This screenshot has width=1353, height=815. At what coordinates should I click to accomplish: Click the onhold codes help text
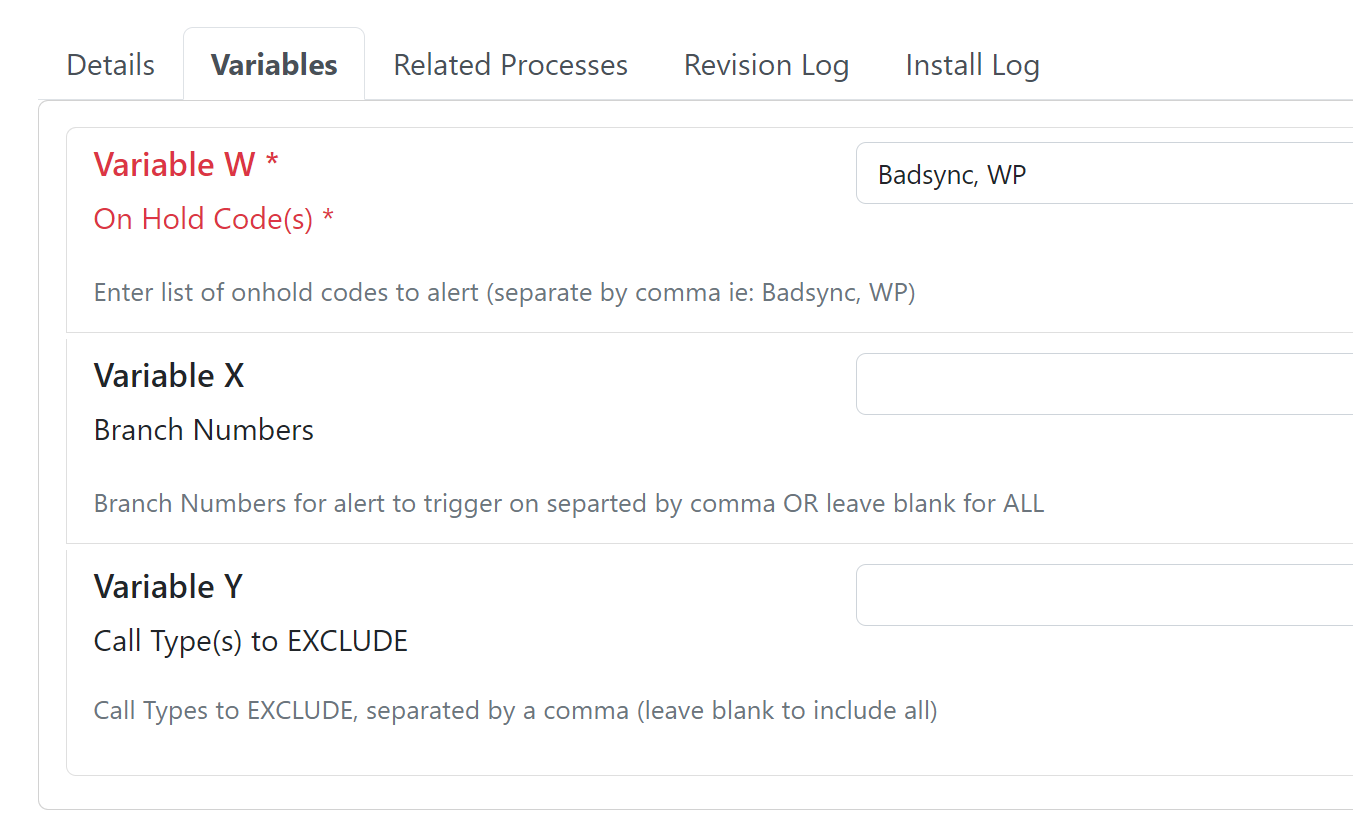click(505, 293)
